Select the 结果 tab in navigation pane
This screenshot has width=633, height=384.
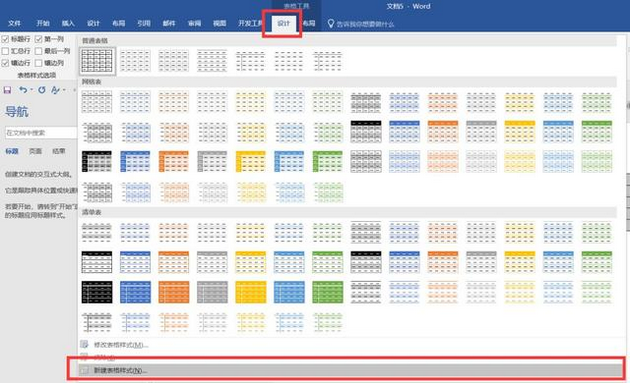[59, 151]
